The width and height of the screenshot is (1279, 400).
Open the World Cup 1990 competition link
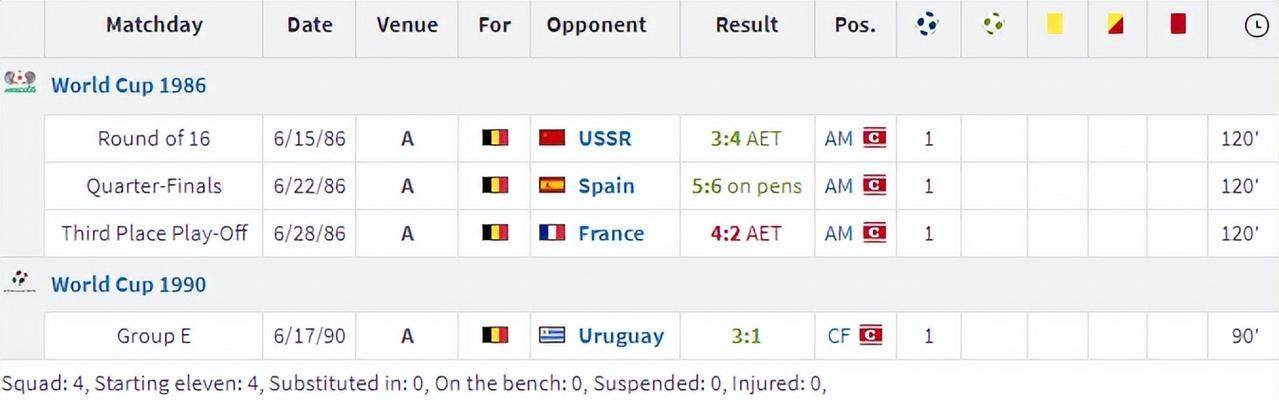click(129, 284)
